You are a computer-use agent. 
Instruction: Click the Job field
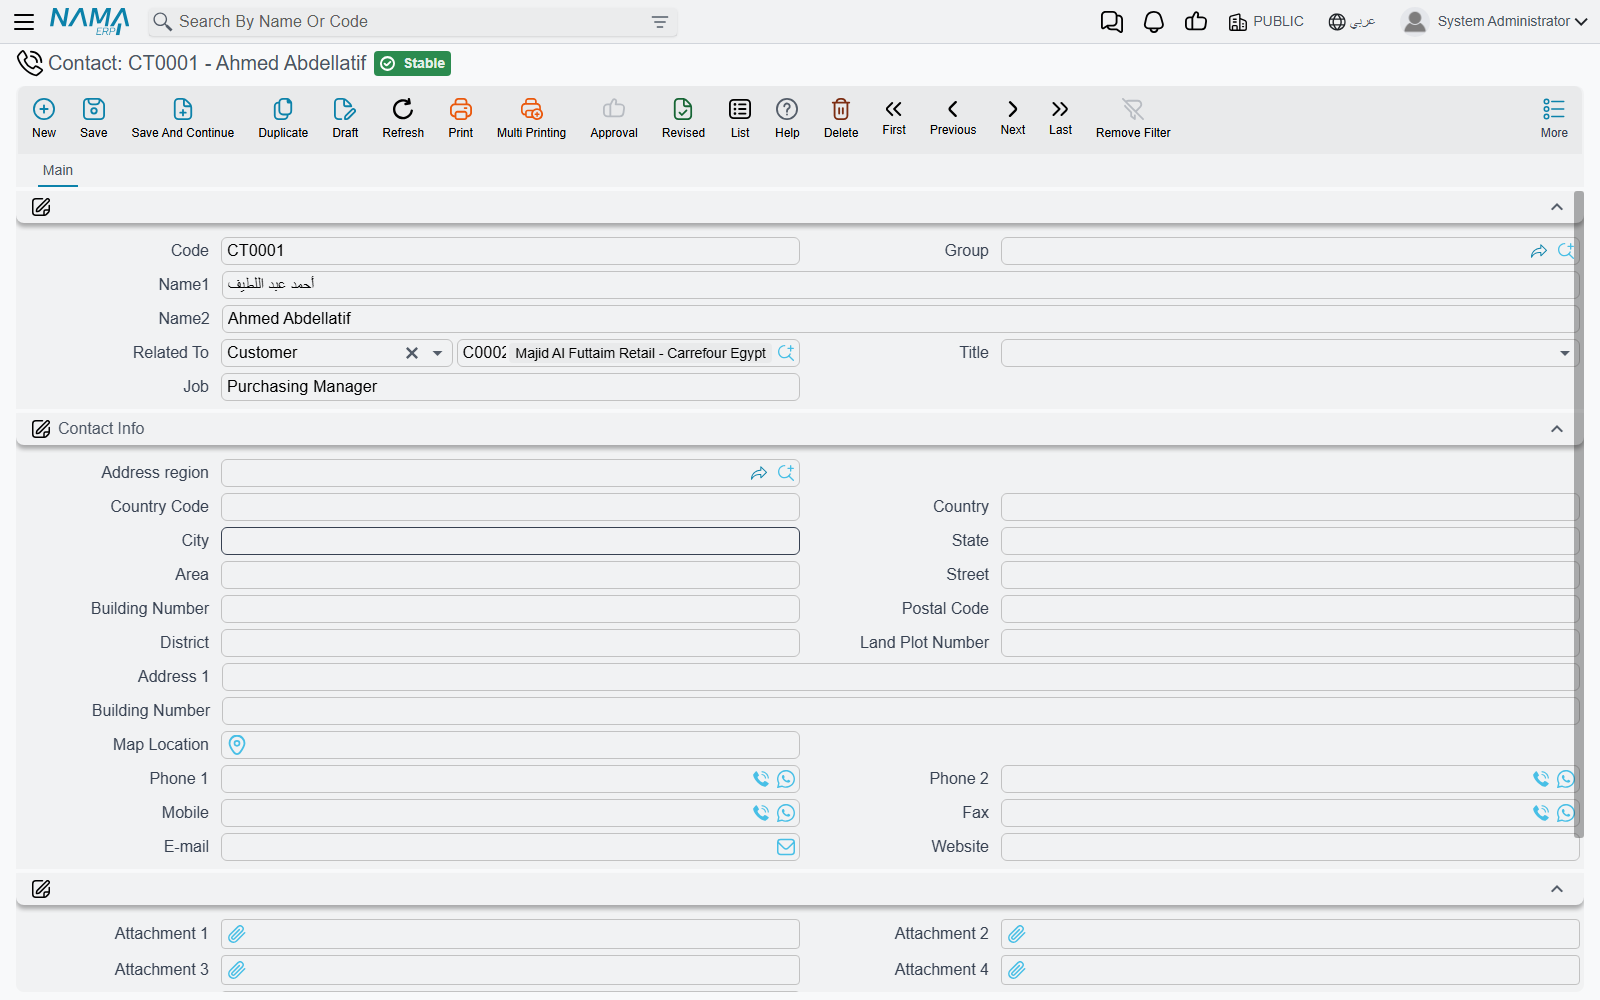(x=510, y=387)
